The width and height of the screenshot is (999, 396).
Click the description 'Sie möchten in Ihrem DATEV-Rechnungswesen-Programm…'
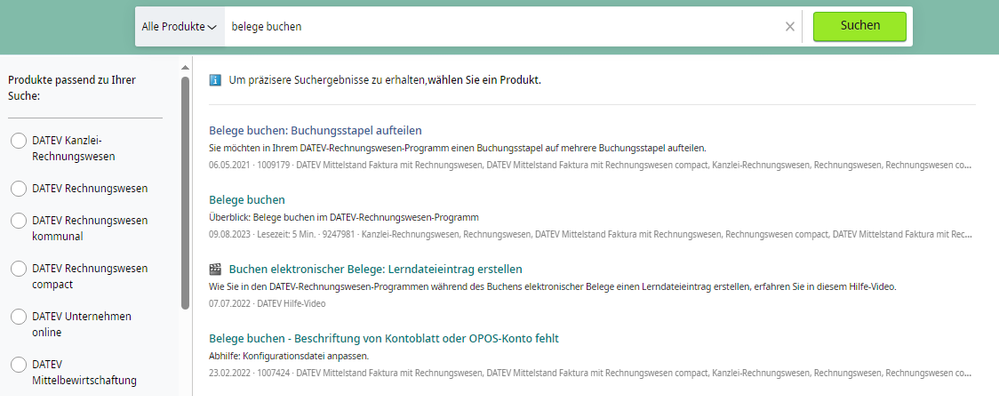coord(457,148)
